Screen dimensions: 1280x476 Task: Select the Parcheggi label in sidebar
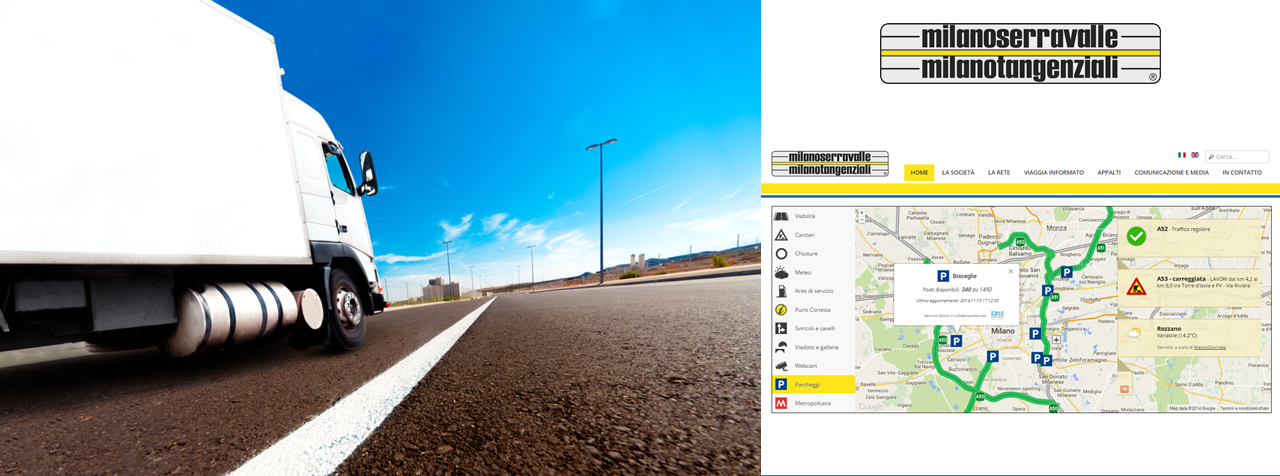pyautogui.click(x=807, y=384)
